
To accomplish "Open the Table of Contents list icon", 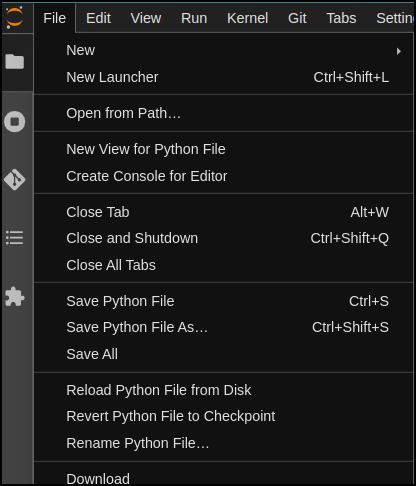I will (15, 238).
